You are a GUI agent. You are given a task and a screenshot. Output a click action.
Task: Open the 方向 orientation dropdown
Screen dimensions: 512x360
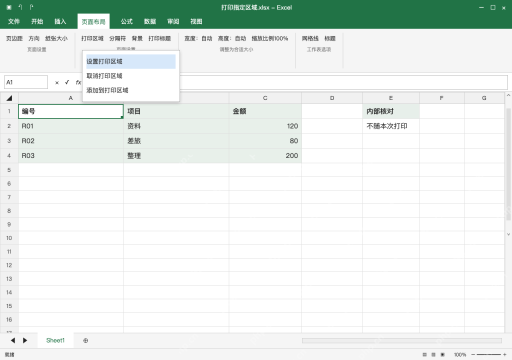(x=34, y=39)
